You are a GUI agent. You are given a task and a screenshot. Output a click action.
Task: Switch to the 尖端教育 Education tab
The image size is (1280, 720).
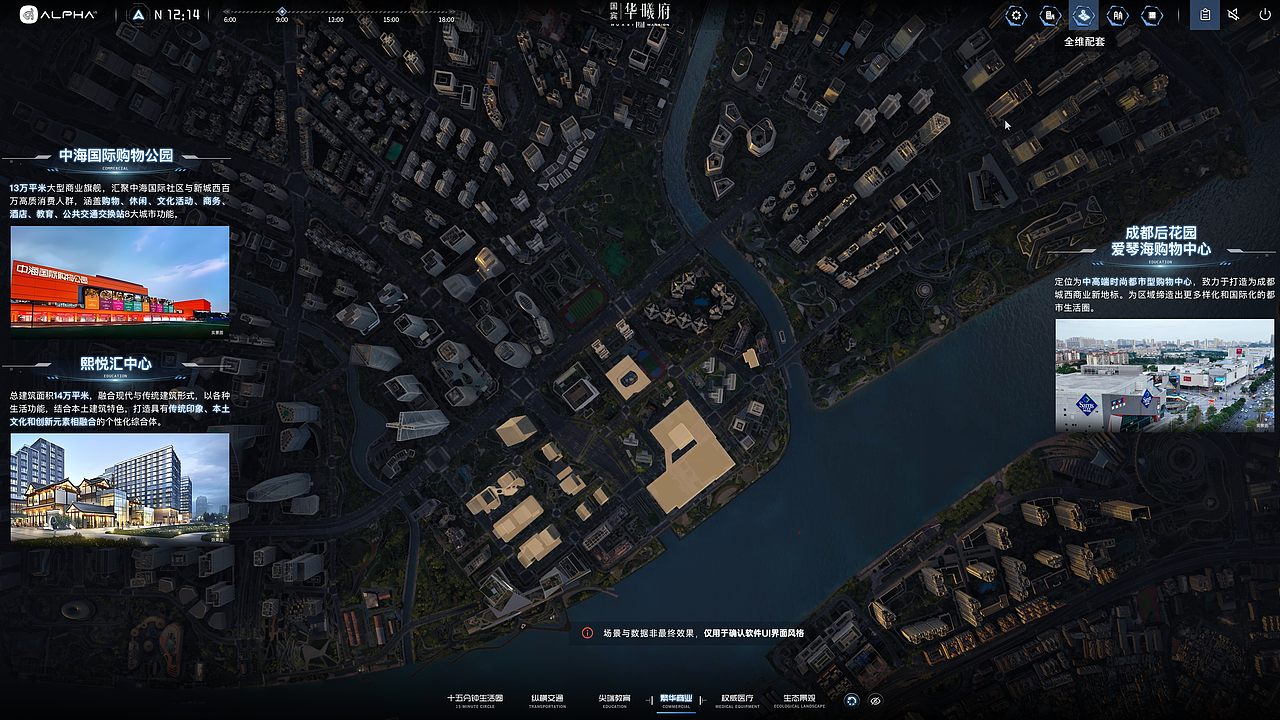[614, 701]
